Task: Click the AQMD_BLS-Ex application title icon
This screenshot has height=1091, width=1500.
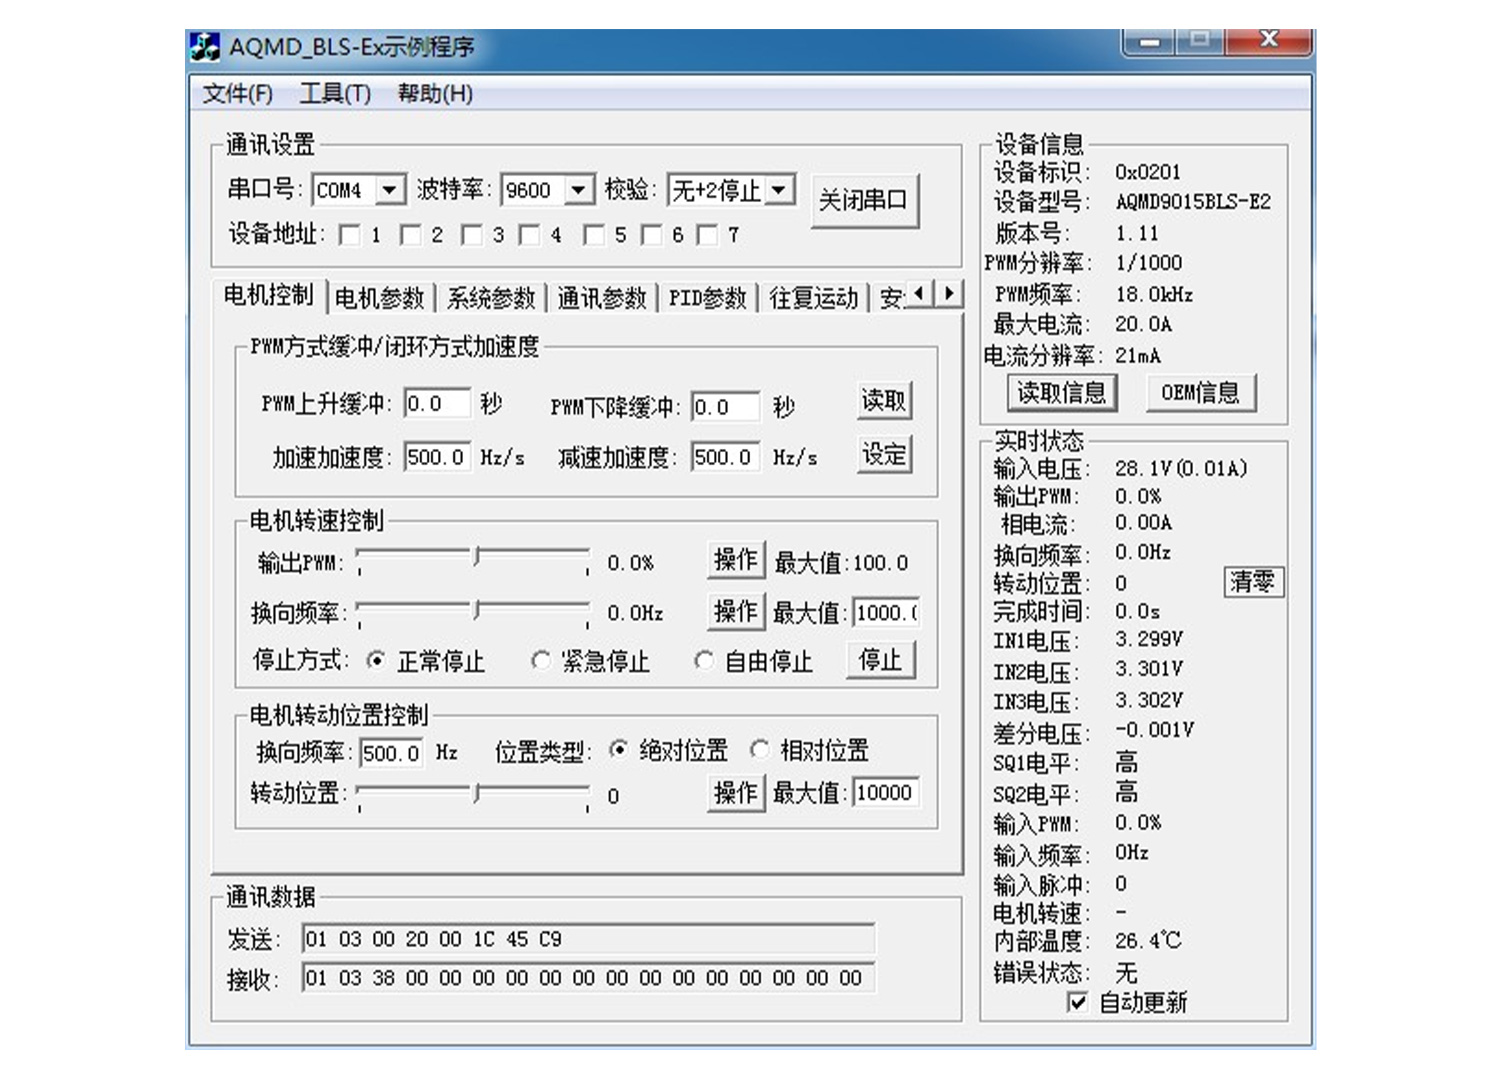Action: (205, 47)
